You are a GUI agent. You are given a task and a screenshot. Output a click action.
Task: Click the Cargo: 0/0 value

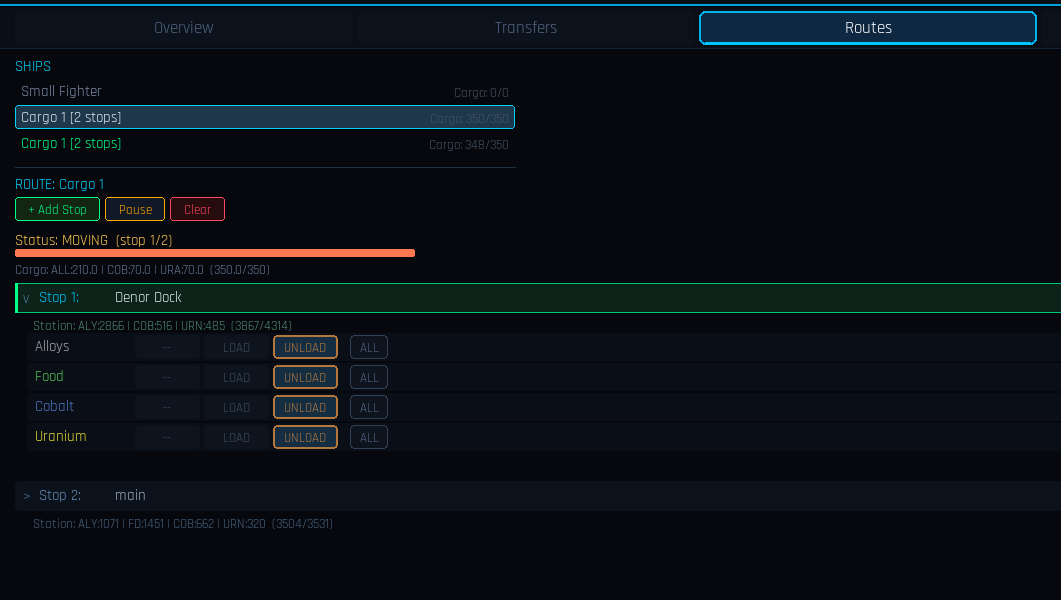pos(481,93)
